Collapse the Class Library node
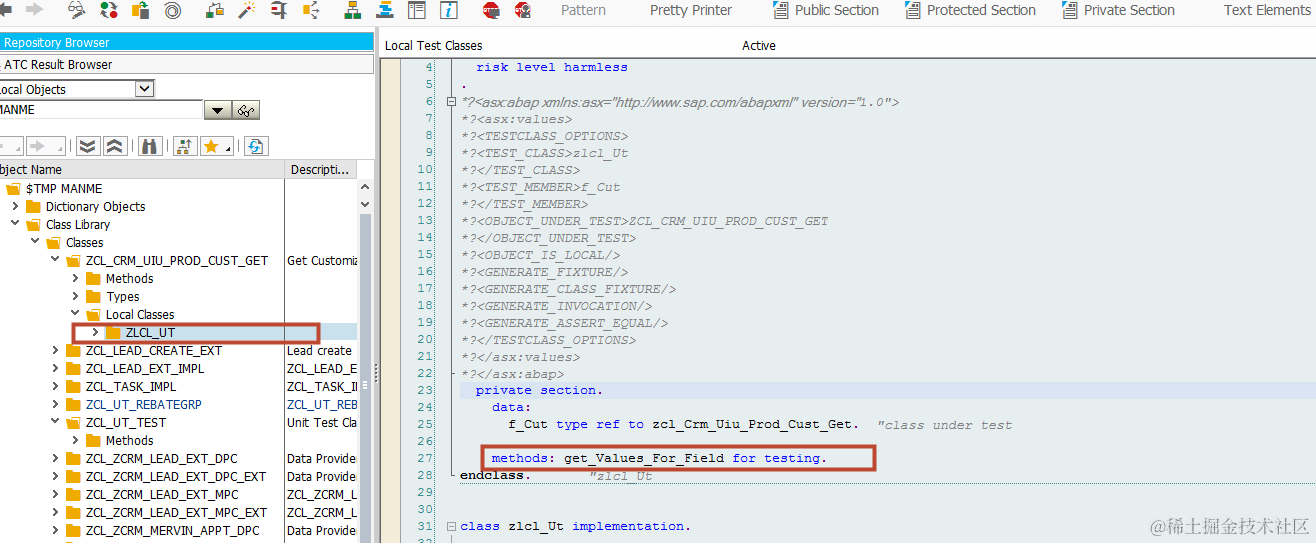The width and height of the screenshot is (1316, 543). (x=15, y=224)
